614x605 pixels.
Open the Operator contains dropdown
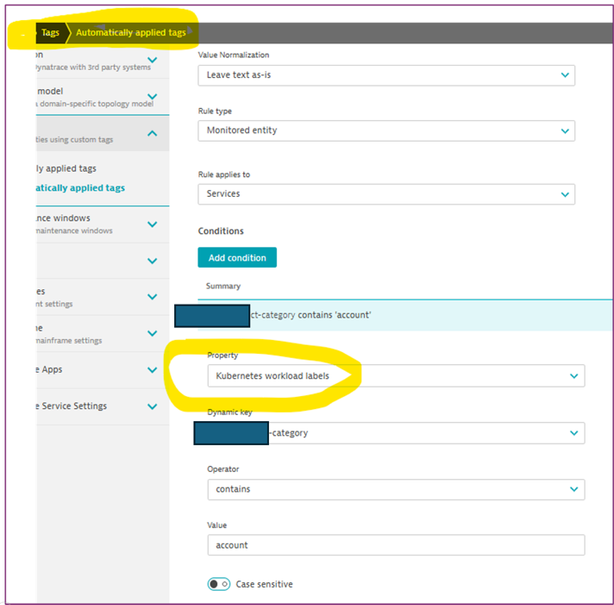[x=395, y=489]
